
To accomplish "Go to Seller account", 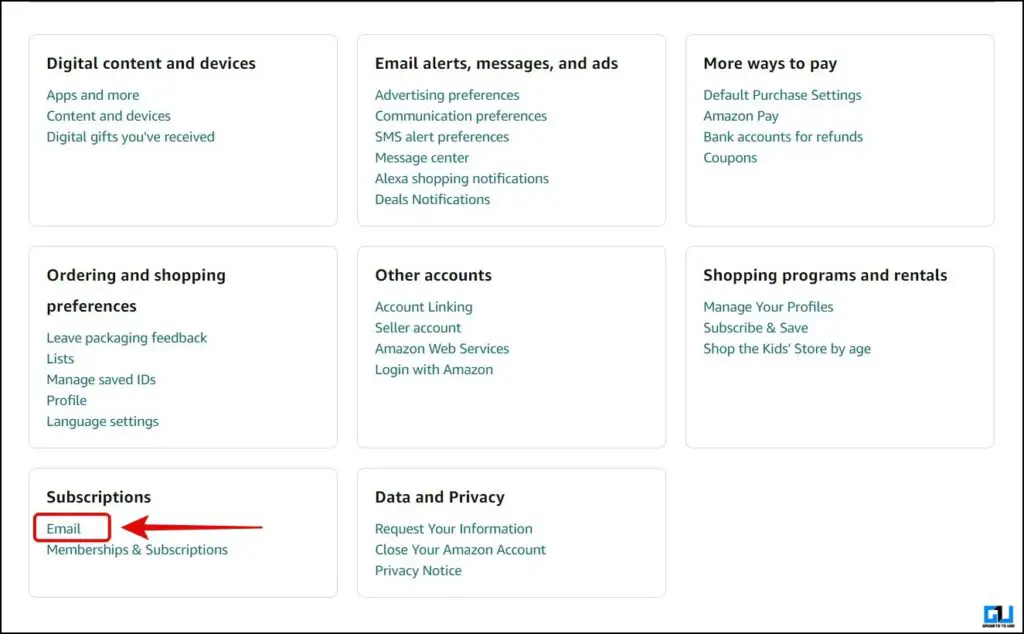I will (418, 328).
